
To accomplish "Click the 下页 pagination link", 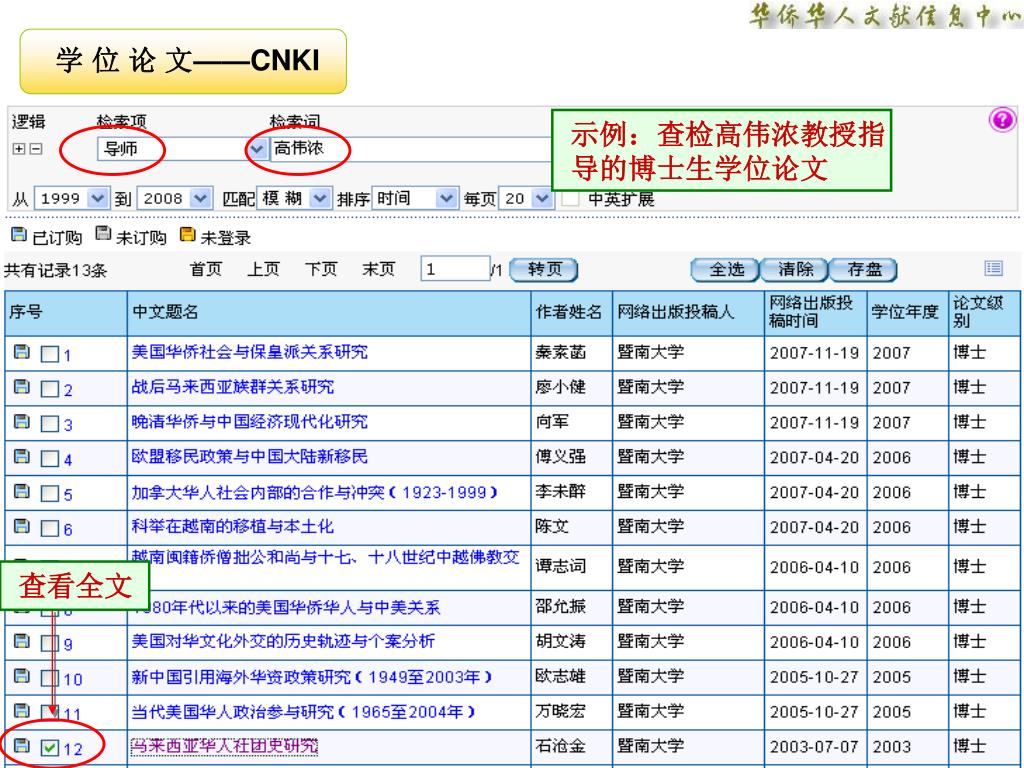I will [x=321, y=269].
